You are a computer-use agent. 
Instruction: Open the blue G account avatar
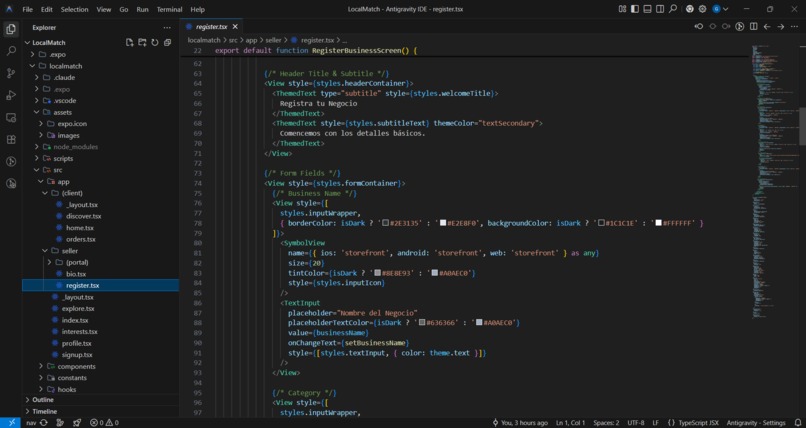(716, 9)
